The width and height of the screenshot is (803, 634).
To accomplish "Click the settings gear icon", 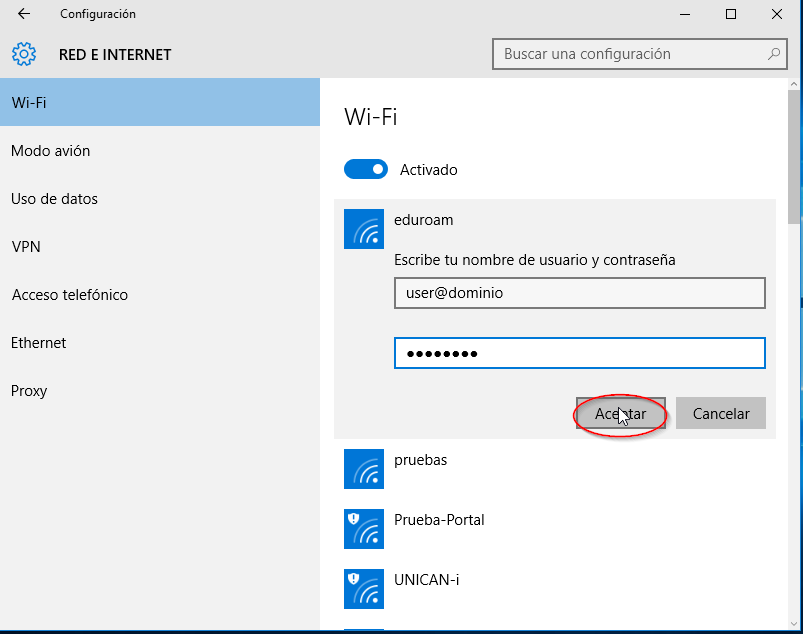I will pyautogui.click(x=24, y=54).
